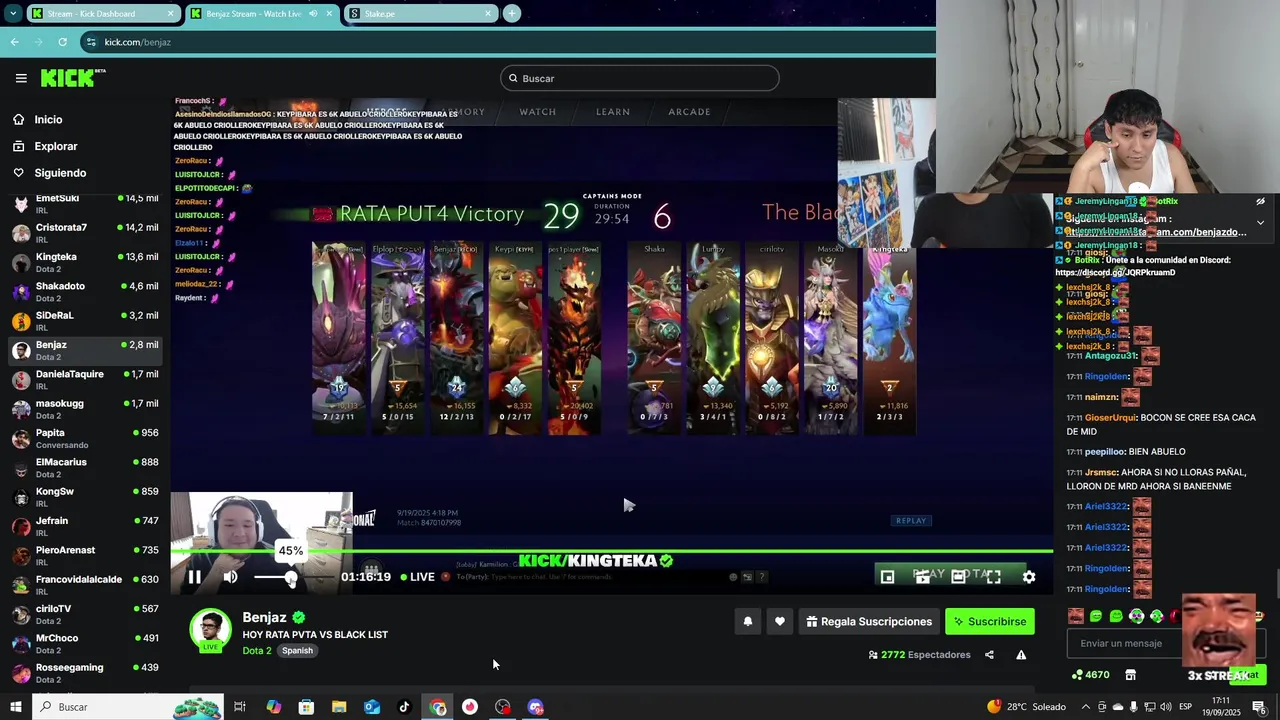Pause the live stream
1280x720 pixels.
pos(195,577)
